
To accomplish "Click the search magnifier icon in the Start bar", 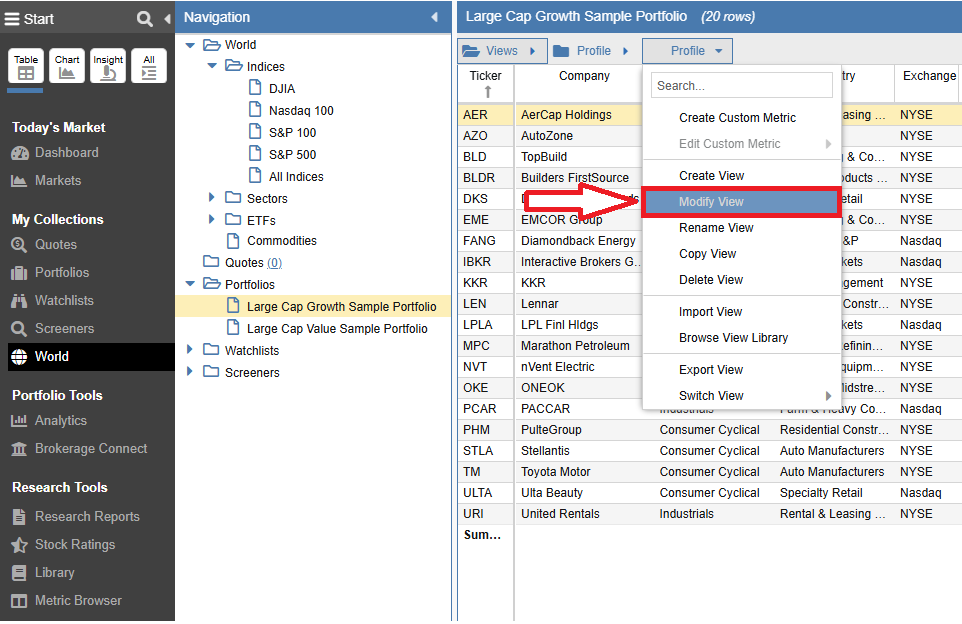I will click(144, 19).
